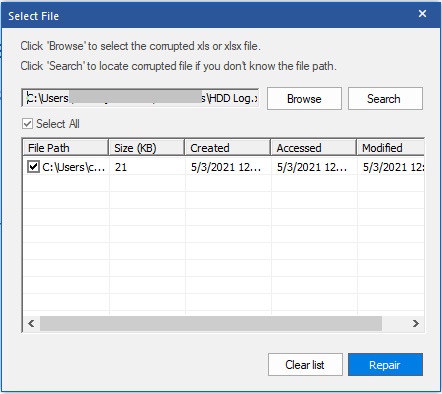
Task: Uncheck the C:\Users file row checkbox
Action: [x=33, y=166]
